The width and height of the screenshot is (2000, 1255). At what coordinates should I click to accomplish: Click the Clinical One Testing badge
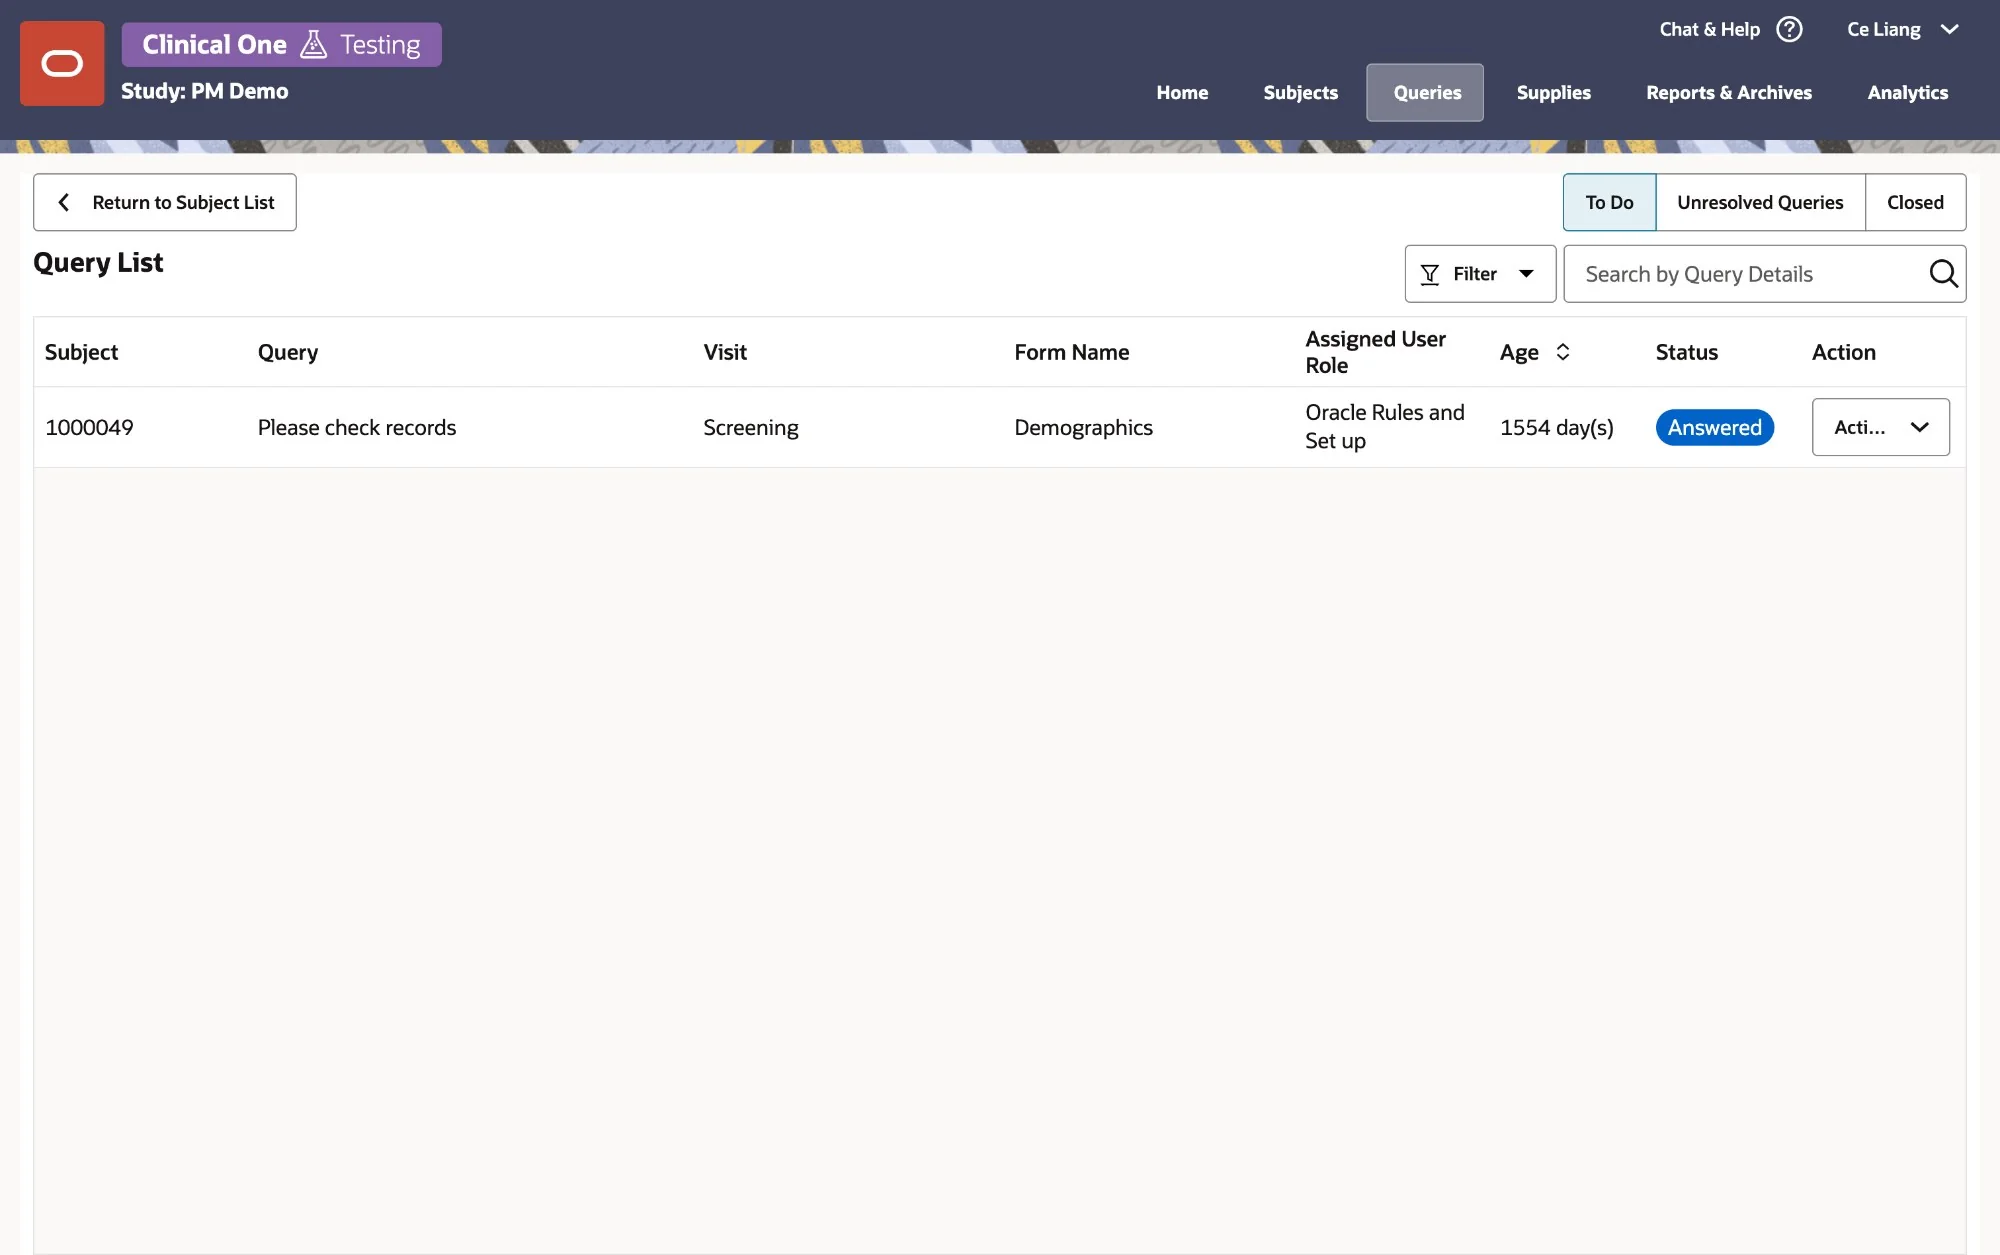click(x=282, y=44)
